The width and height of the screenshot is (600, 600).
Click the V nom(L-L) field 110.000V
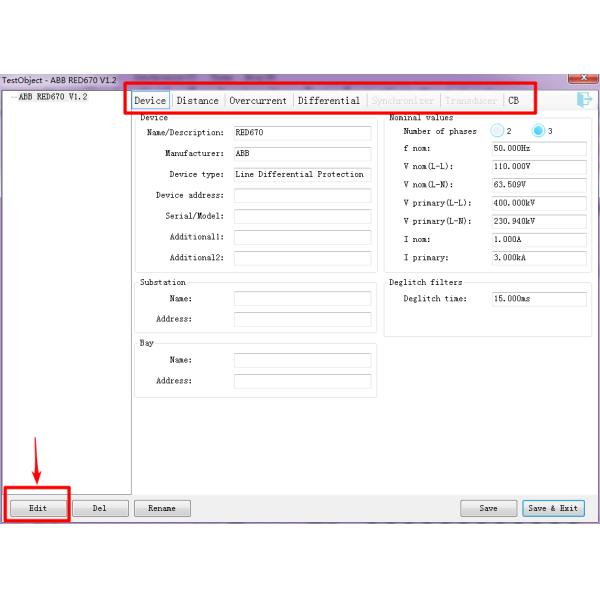coord(539,167)
